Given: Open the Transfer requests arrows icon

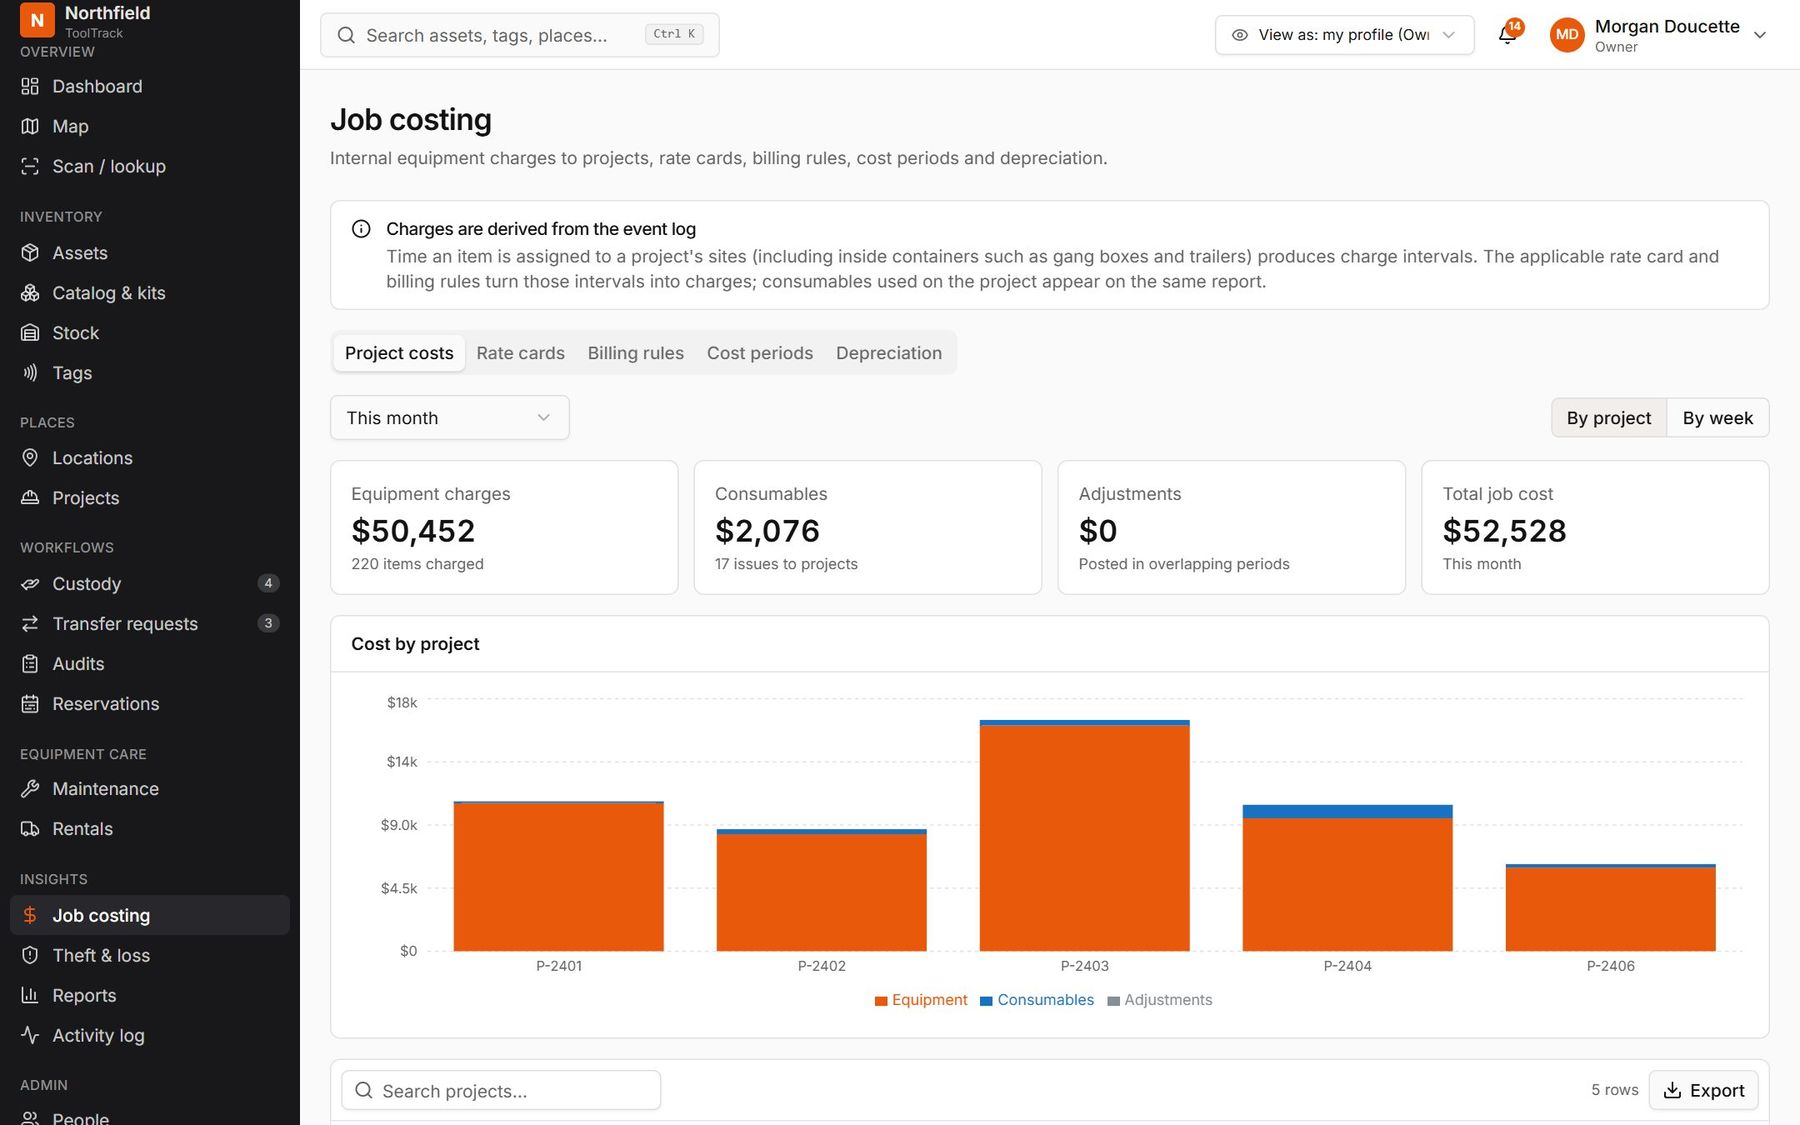Looking at the screenshot, I should pyautogui.click(x=30, y=624).
